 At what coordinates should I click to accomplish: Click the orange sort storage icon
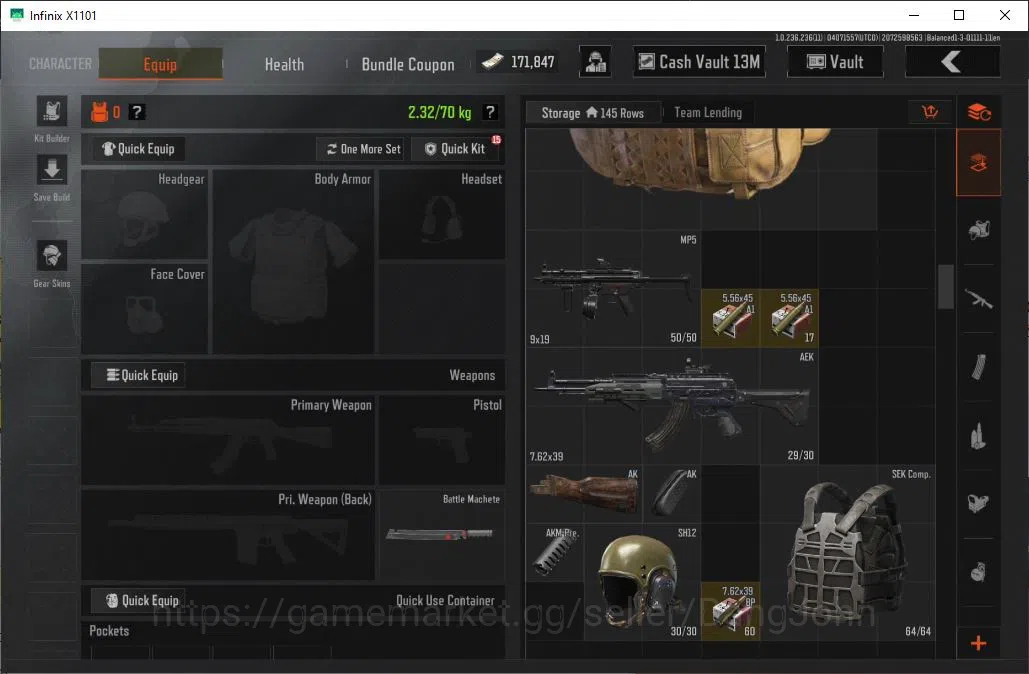pos(930,112)
